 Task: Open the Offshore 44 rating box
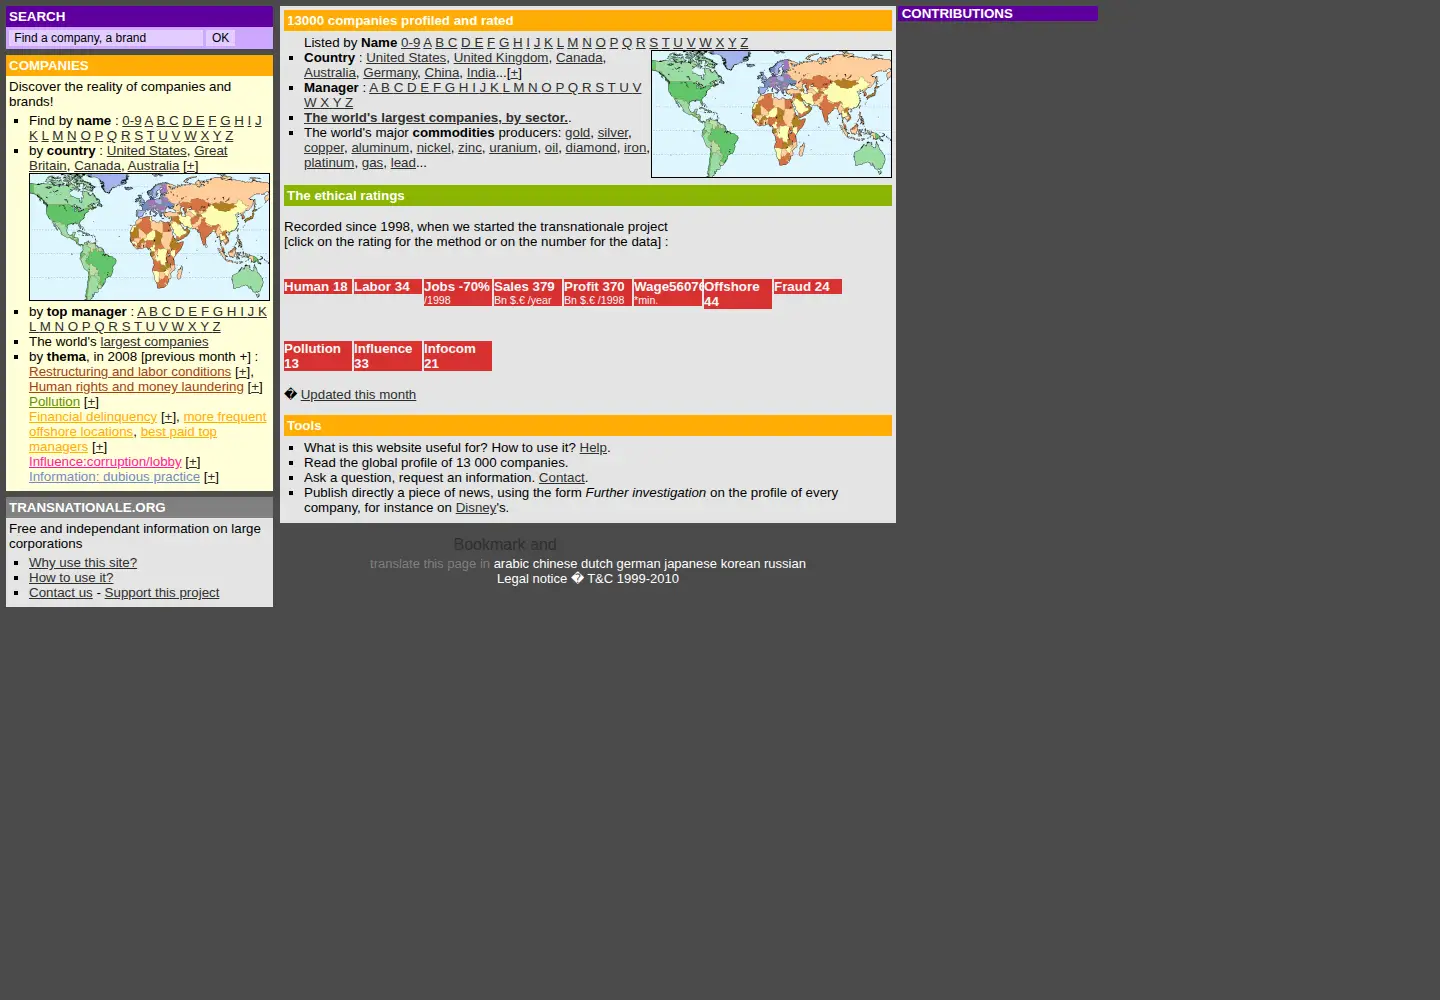737,294
